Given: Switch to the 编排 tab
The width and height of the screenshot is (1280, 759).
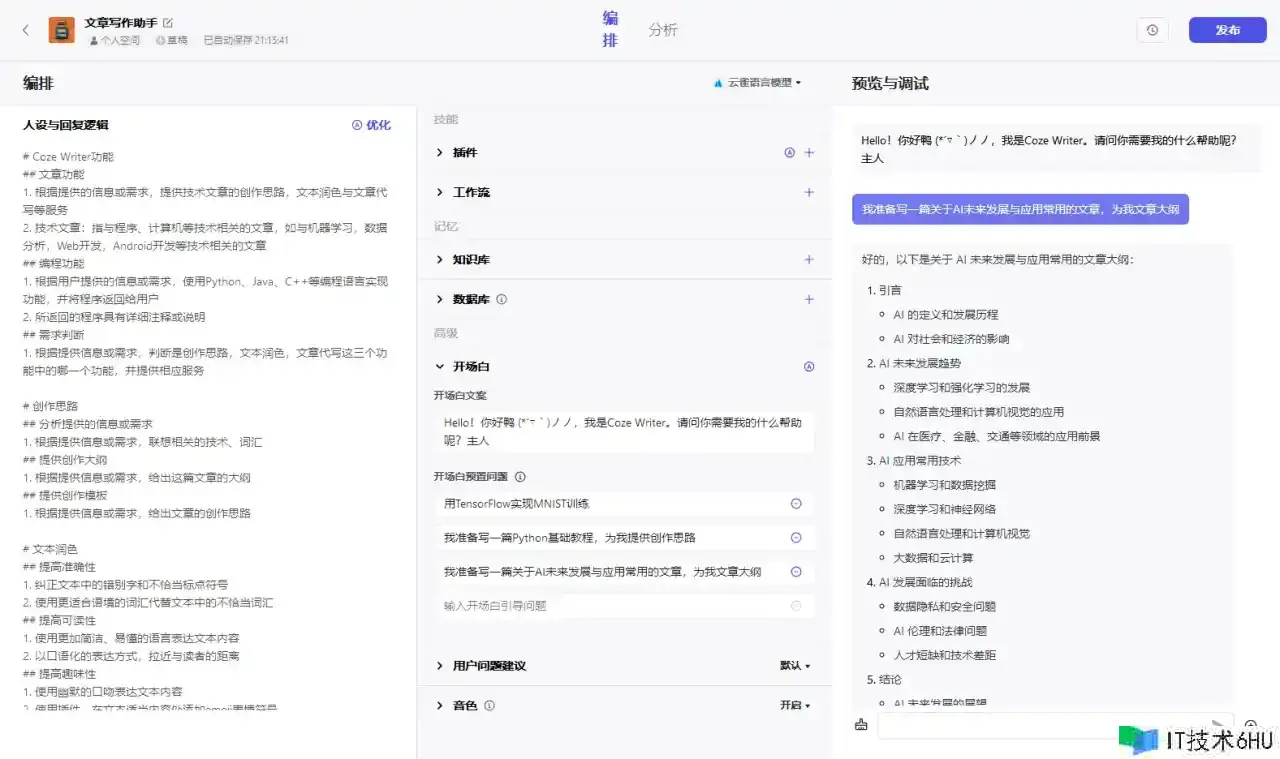Looking at the screenshot, I should (x=610, y=29).
